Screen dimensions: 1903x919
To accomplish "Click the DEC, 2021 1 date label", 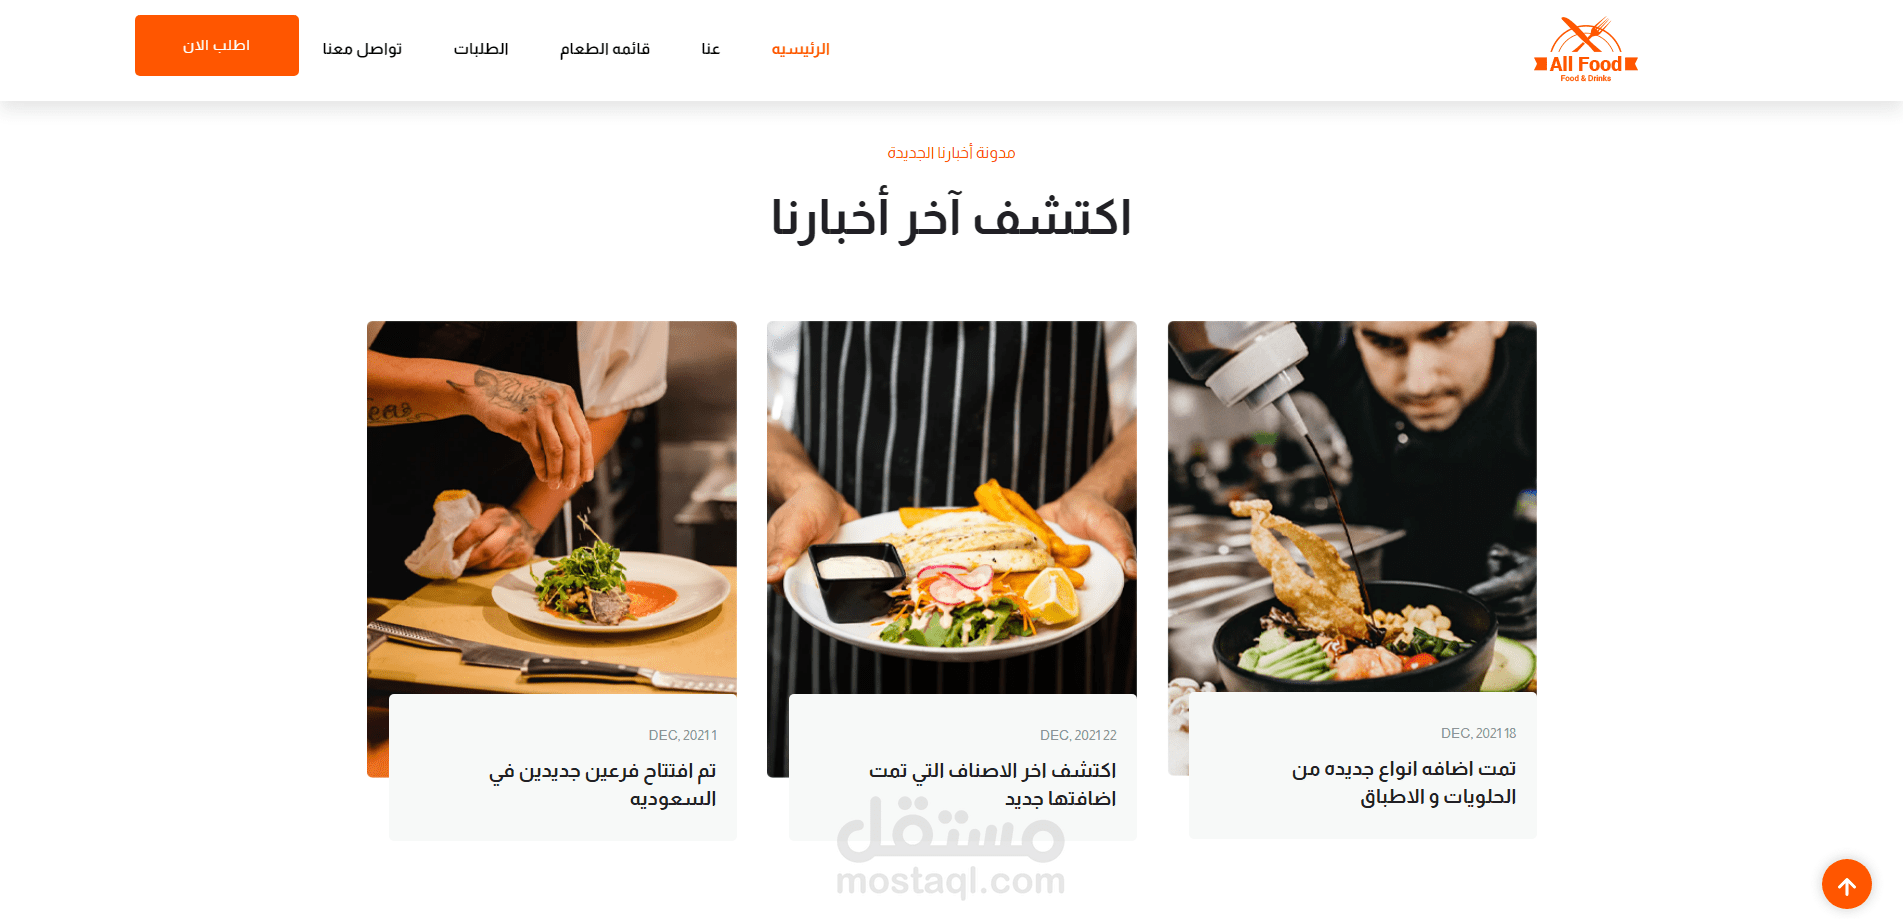I will [x=682, y=735].
